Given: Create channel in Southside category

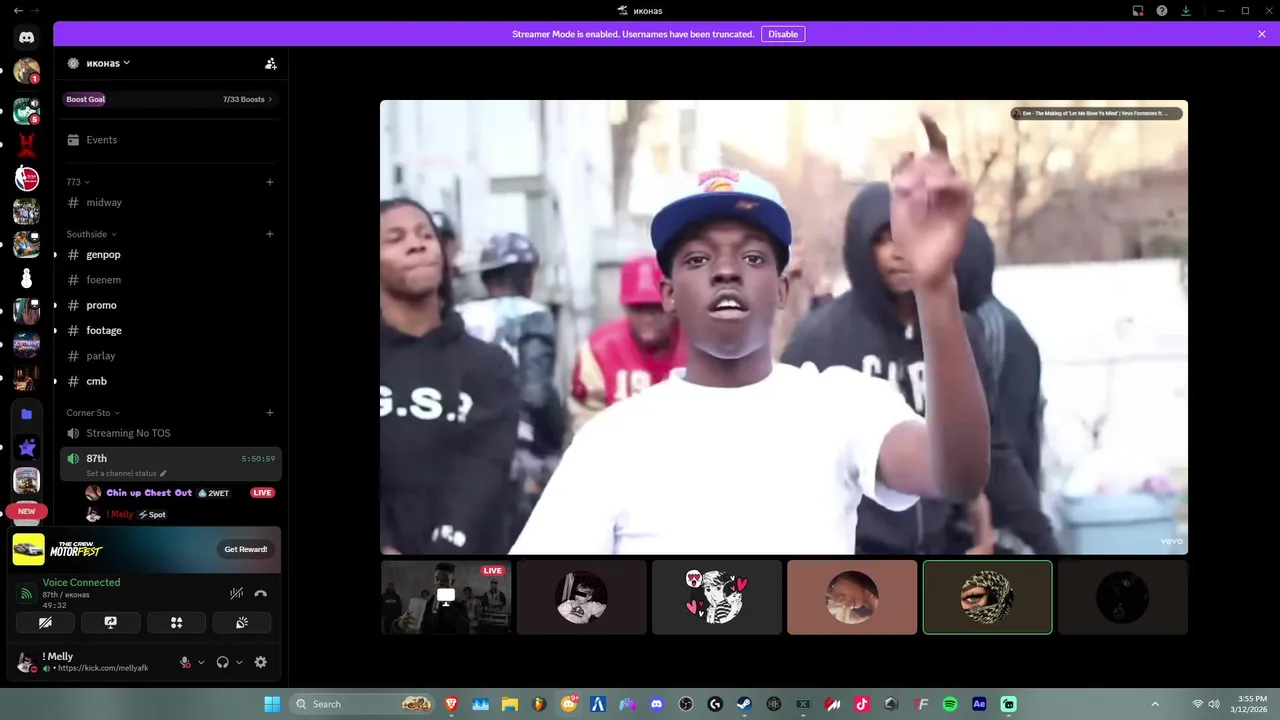Looking at the screenshot, I should point(270,234).
